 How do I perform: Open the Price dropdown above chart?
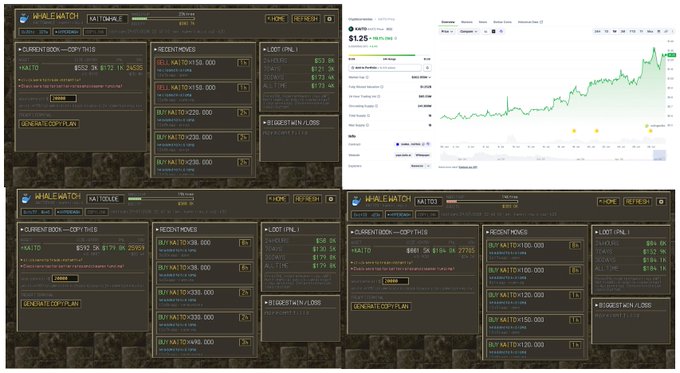click(447, 32)
